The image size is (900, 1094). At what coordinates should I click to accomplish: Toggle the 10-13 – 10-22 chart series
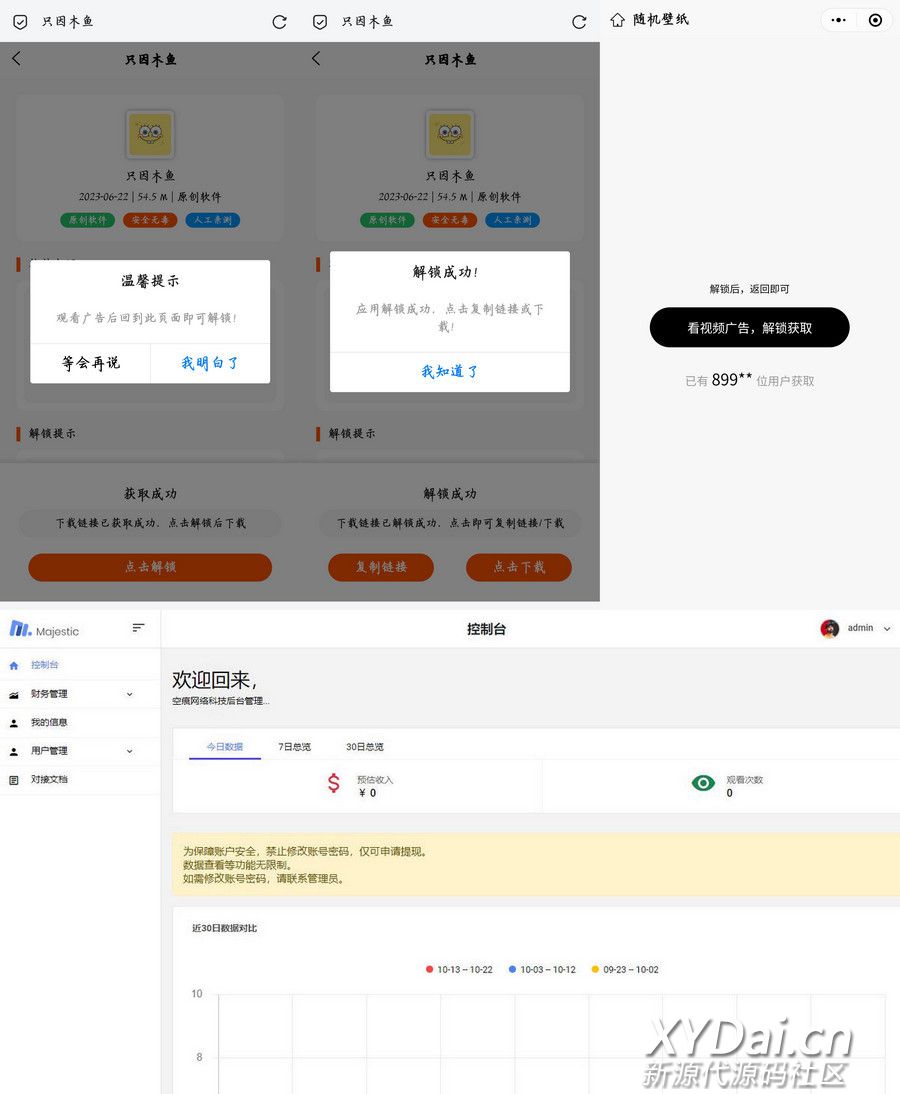tap(459, 969)
